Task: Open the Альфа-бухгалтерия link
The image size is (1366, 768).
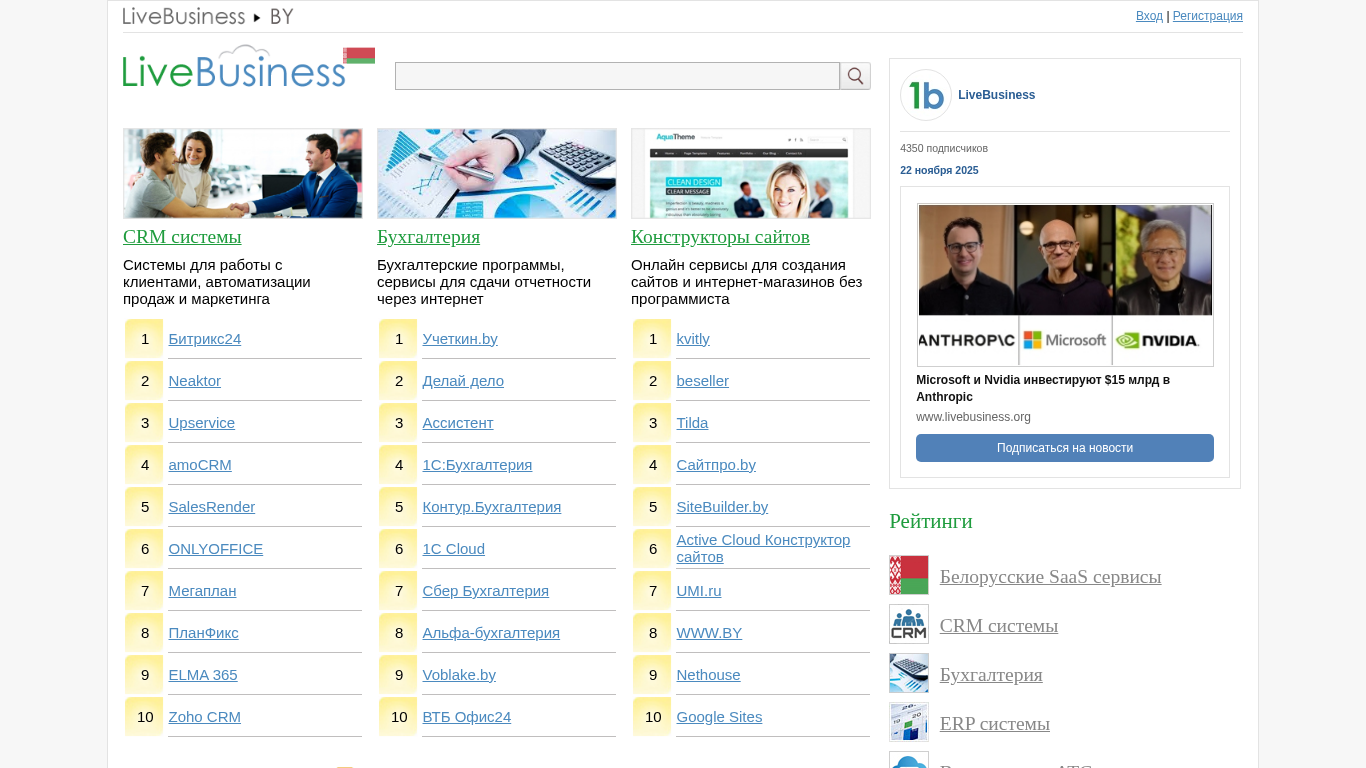Action: click(x=491, y=633)
